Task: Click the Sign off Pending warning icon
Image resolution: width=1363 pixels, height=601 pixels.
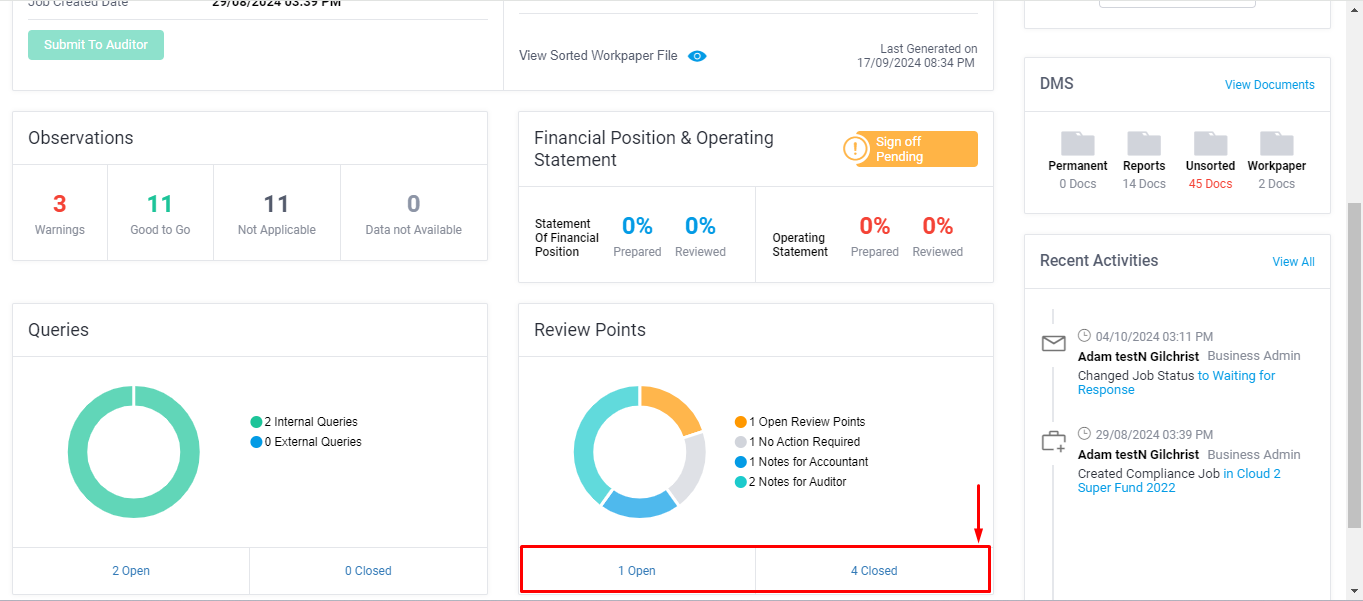Action: (x=856, y=149)
